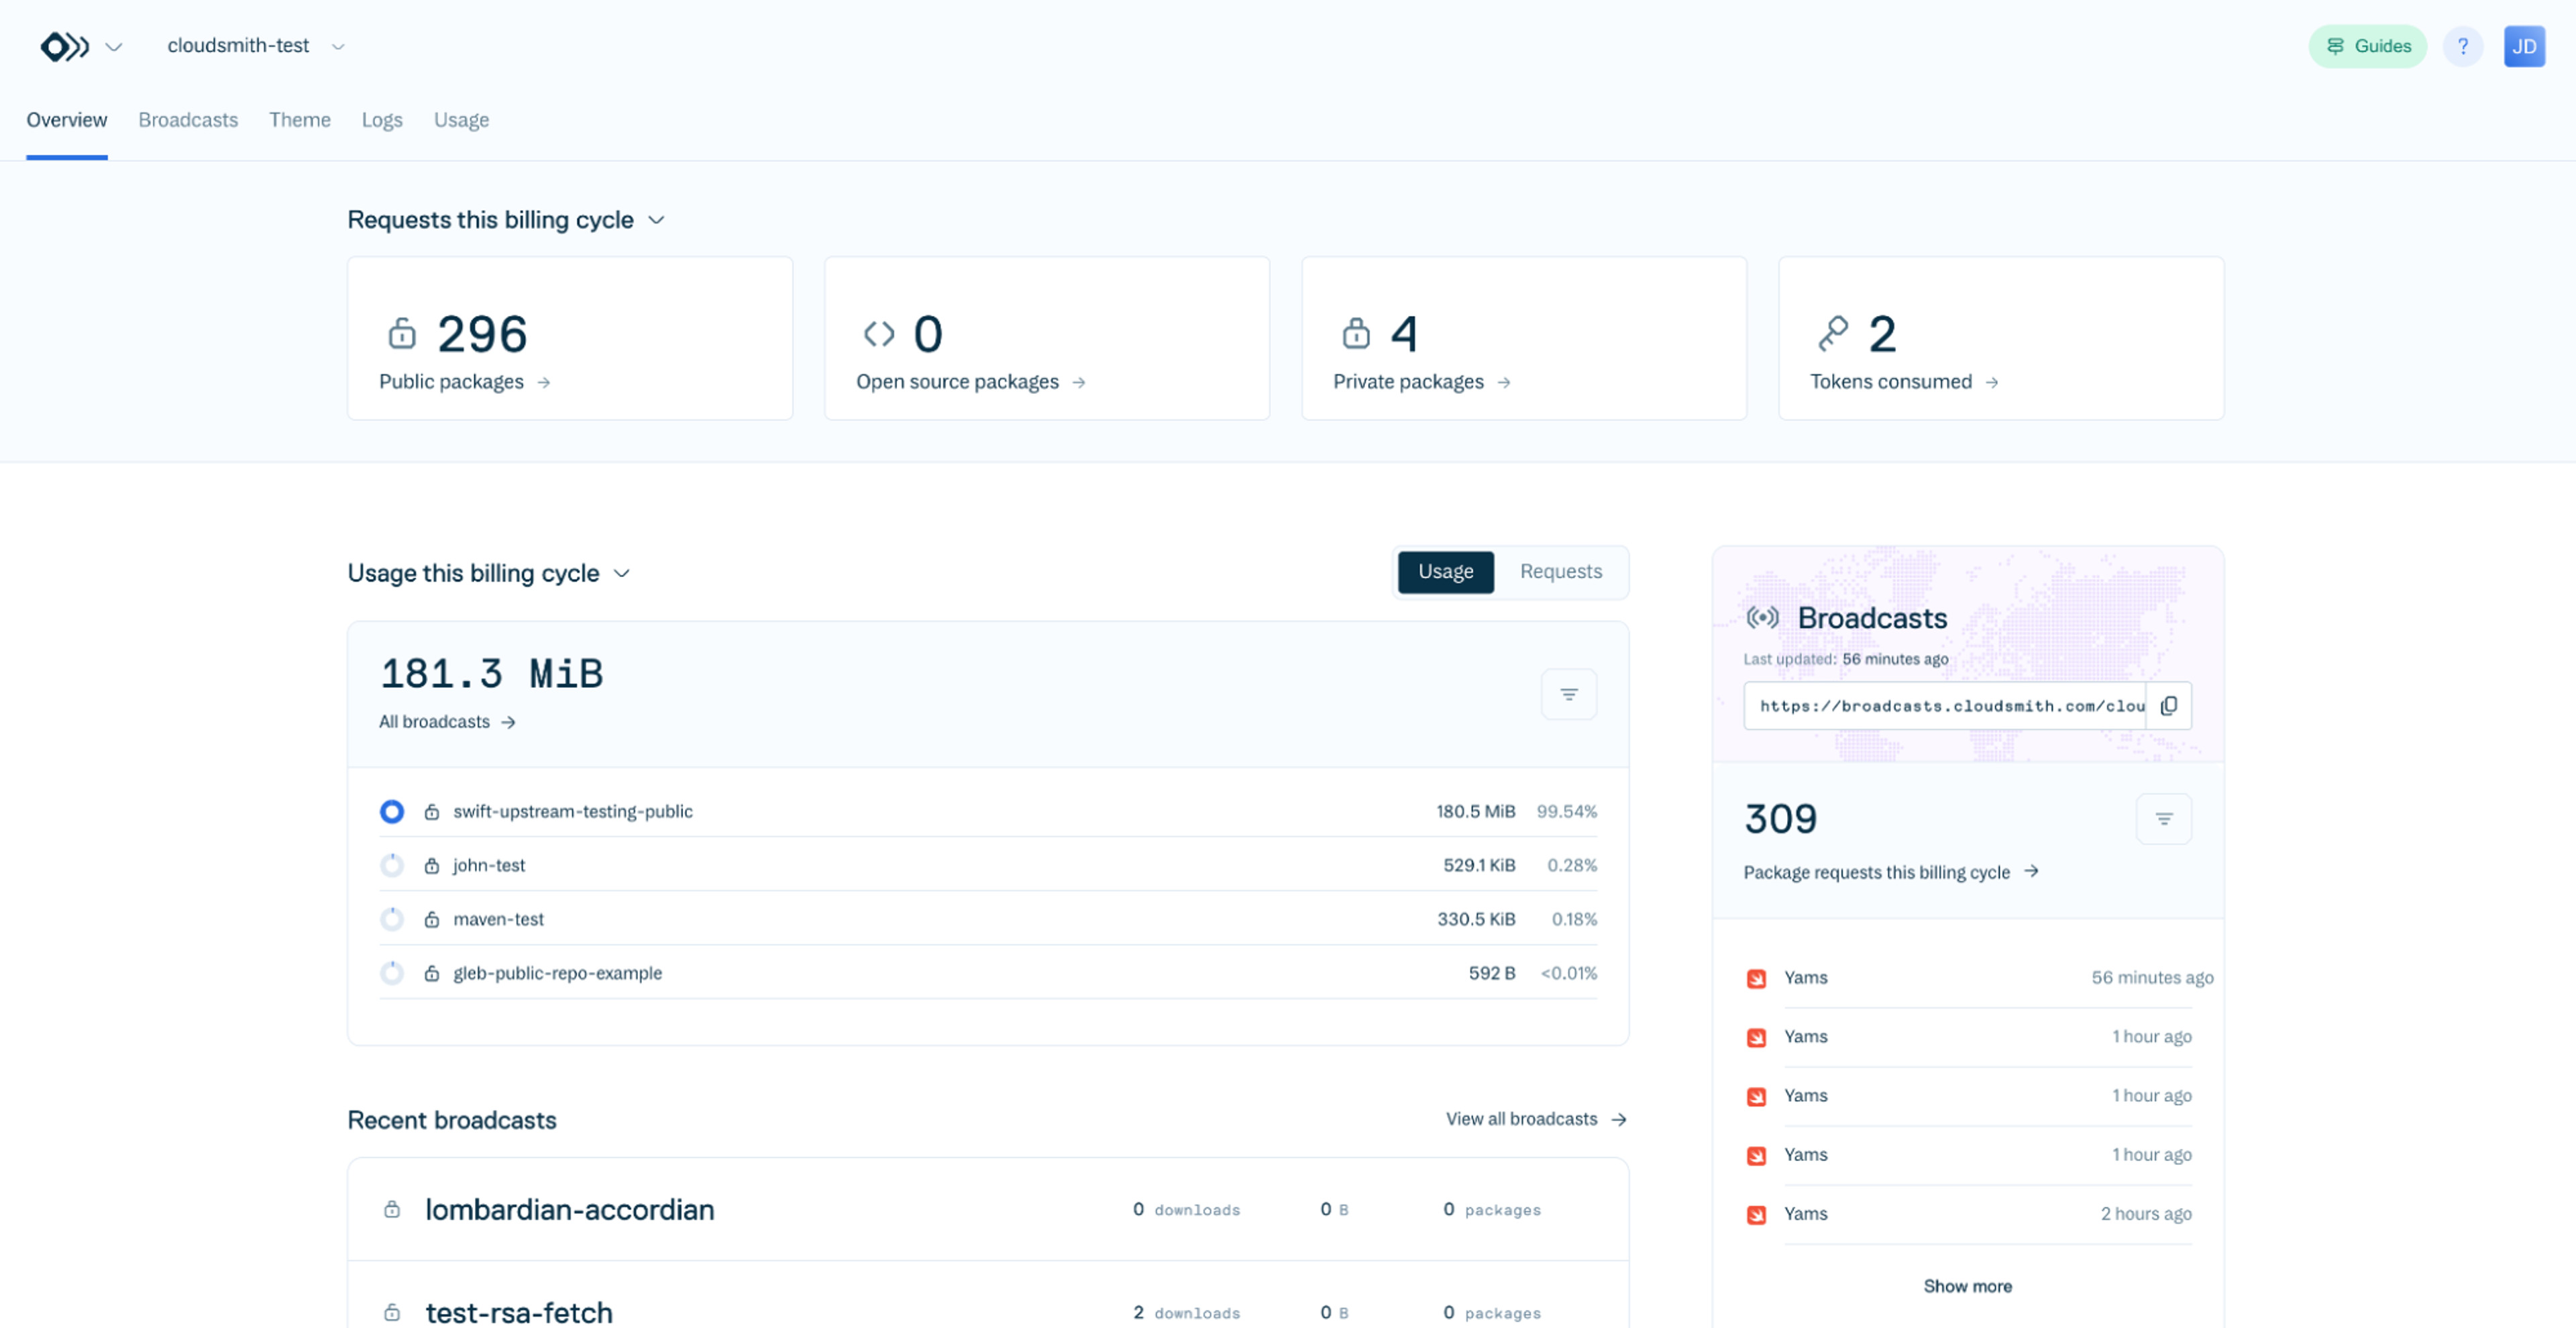This screenshot has width=2576, height=1328.
Task: Click the key icon beside 2
Action: 1833,333
